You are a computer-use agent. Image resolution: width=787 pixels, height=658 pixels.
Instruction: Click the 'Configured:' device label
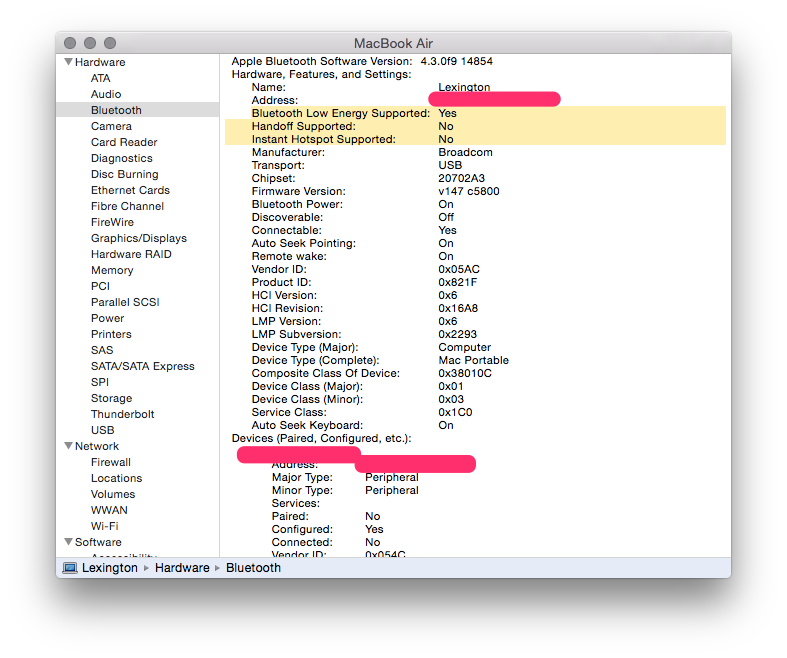click(x=302, y=530)
